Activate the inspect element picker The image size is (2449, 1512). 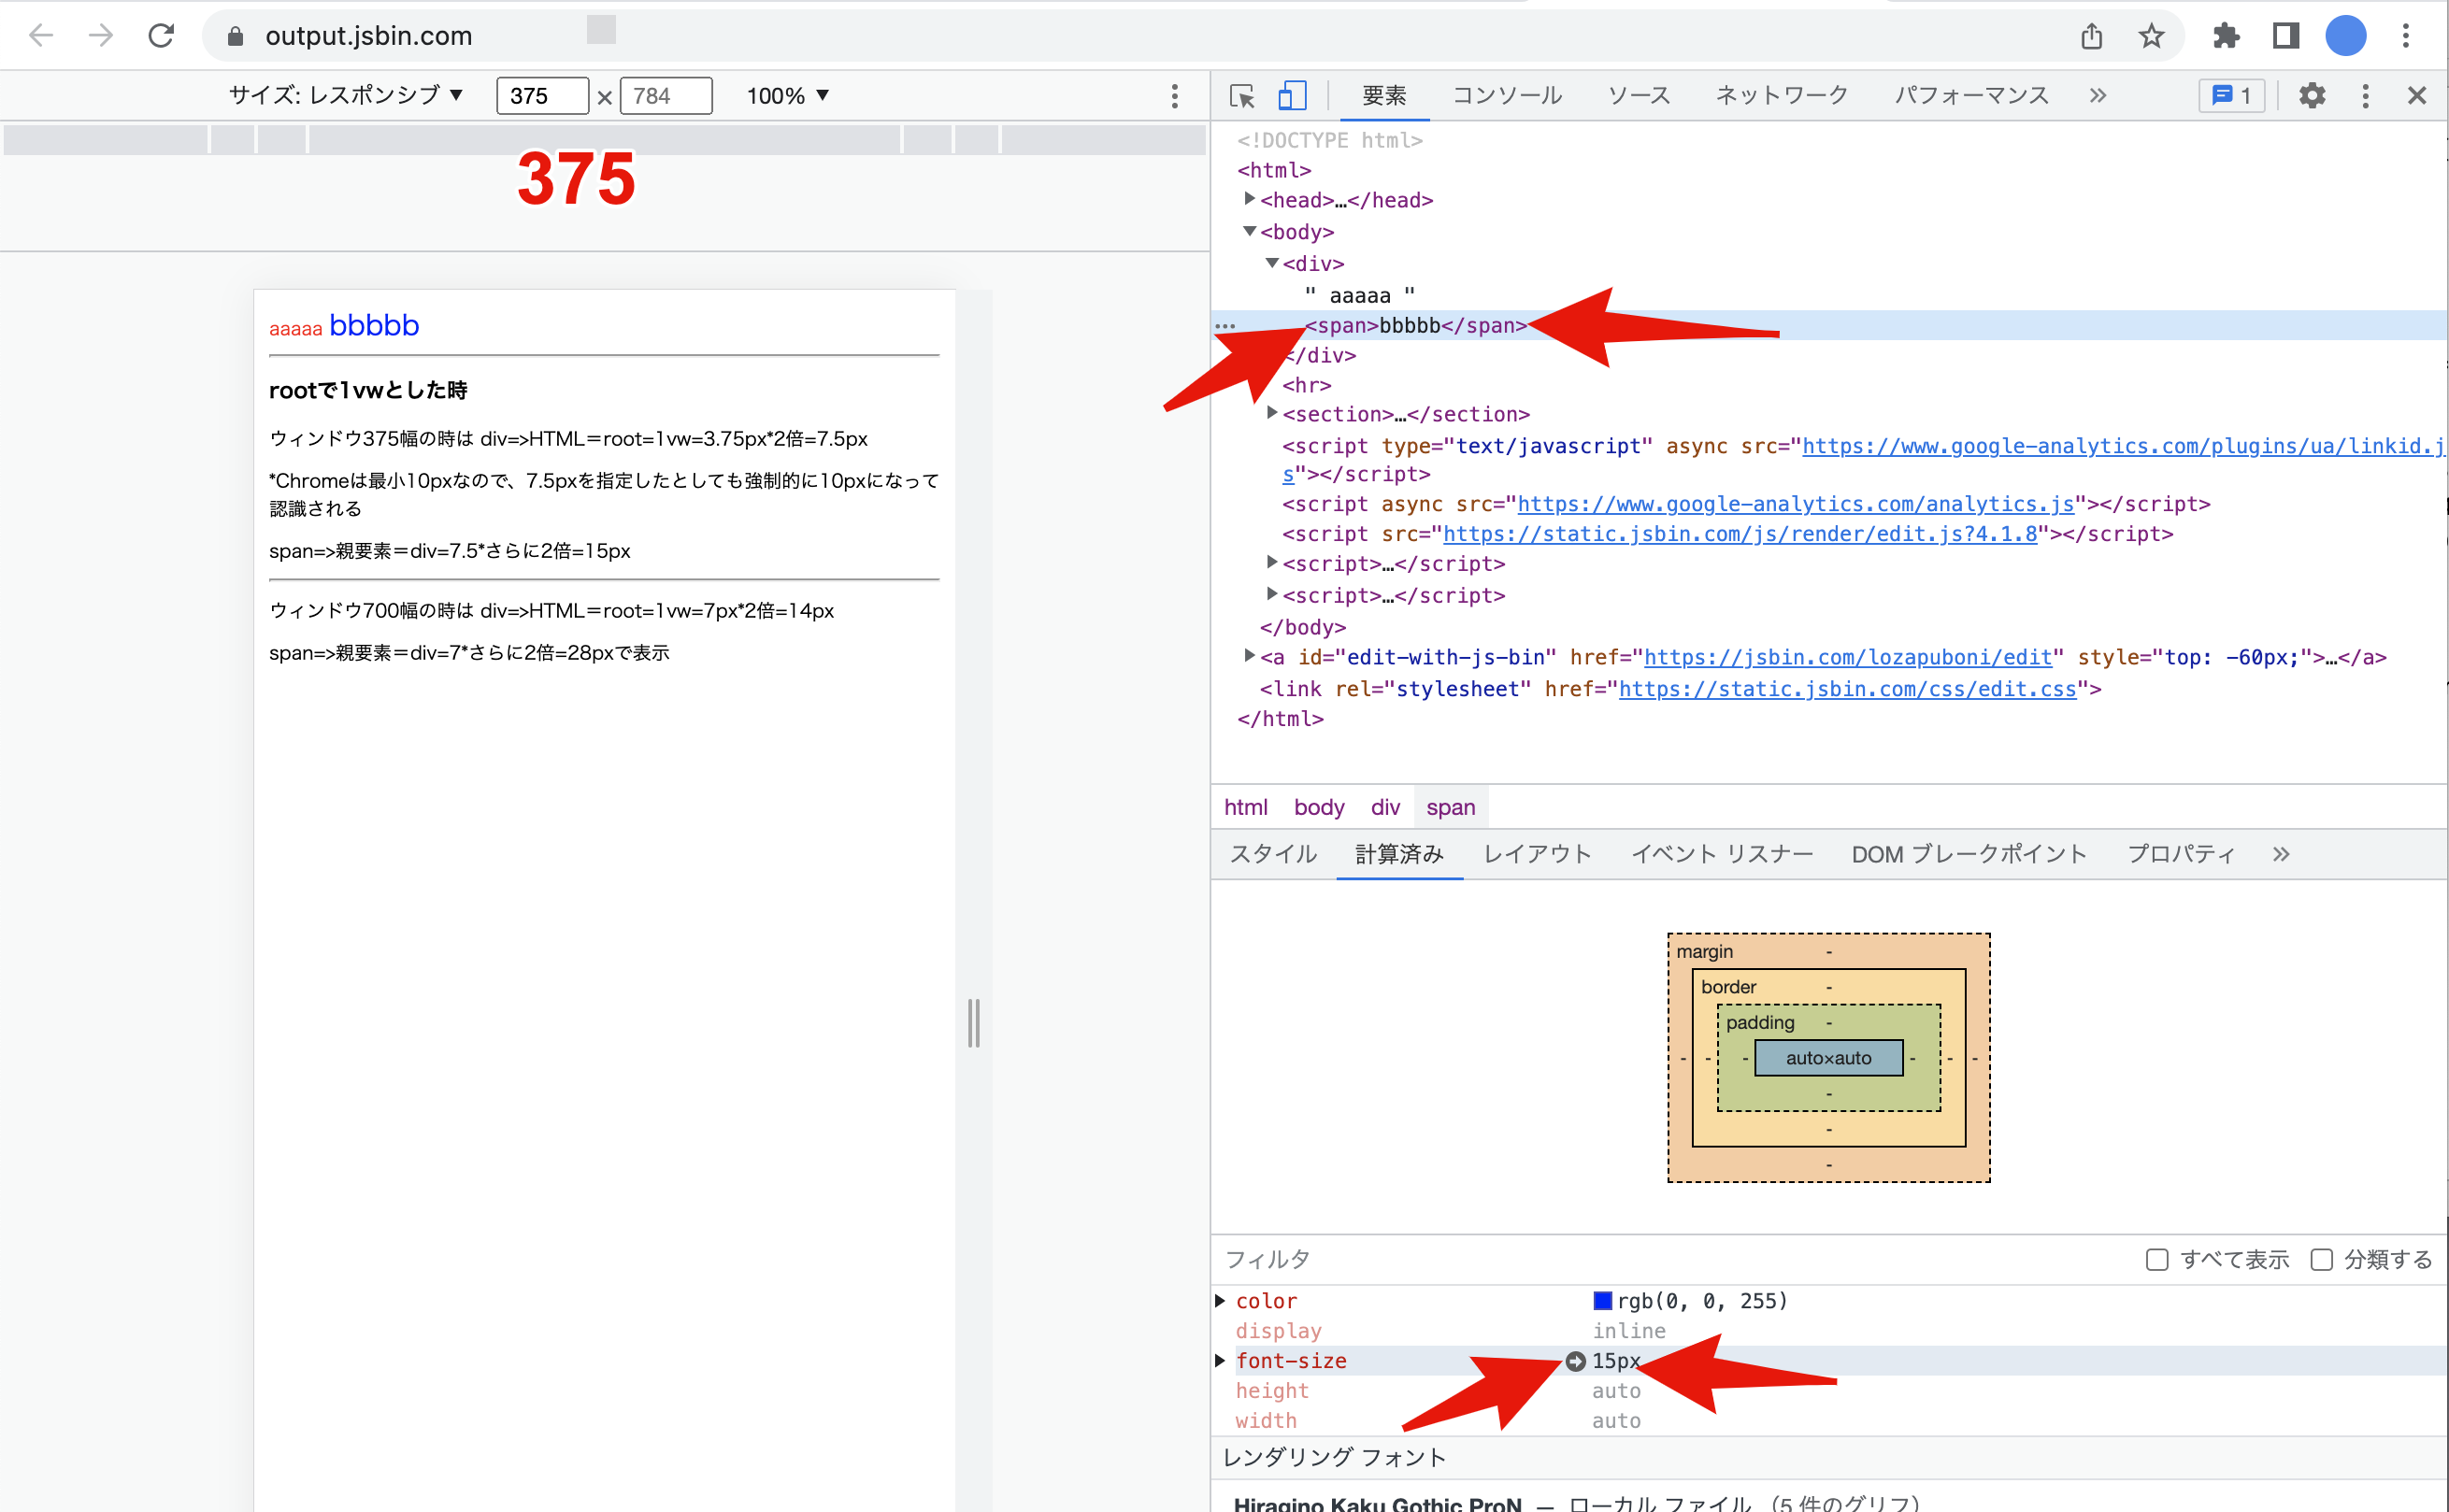[1242, 96]
